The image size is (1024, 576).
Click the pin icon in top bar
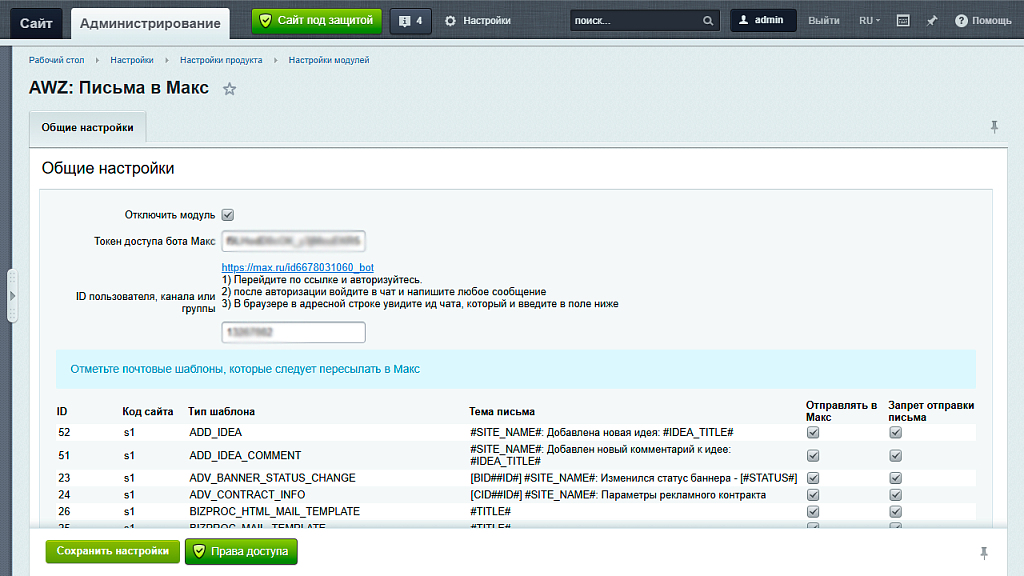(932, 21)
